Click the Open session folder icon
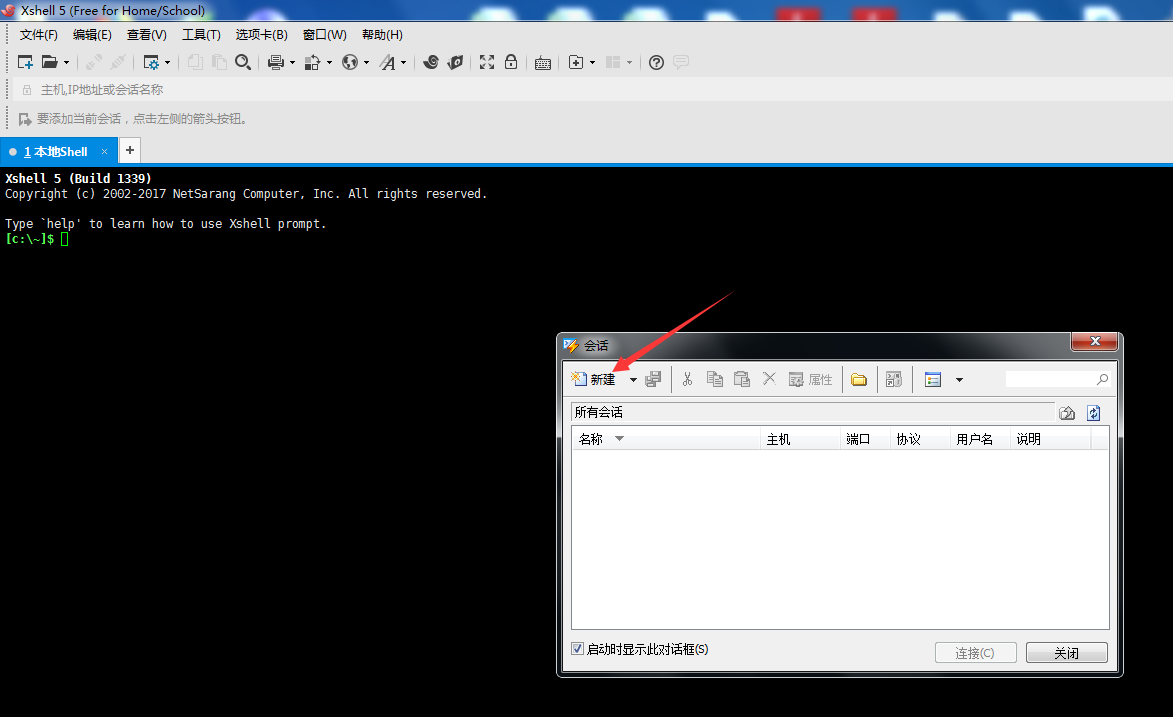1173x717 pixels. coord(49,62)
